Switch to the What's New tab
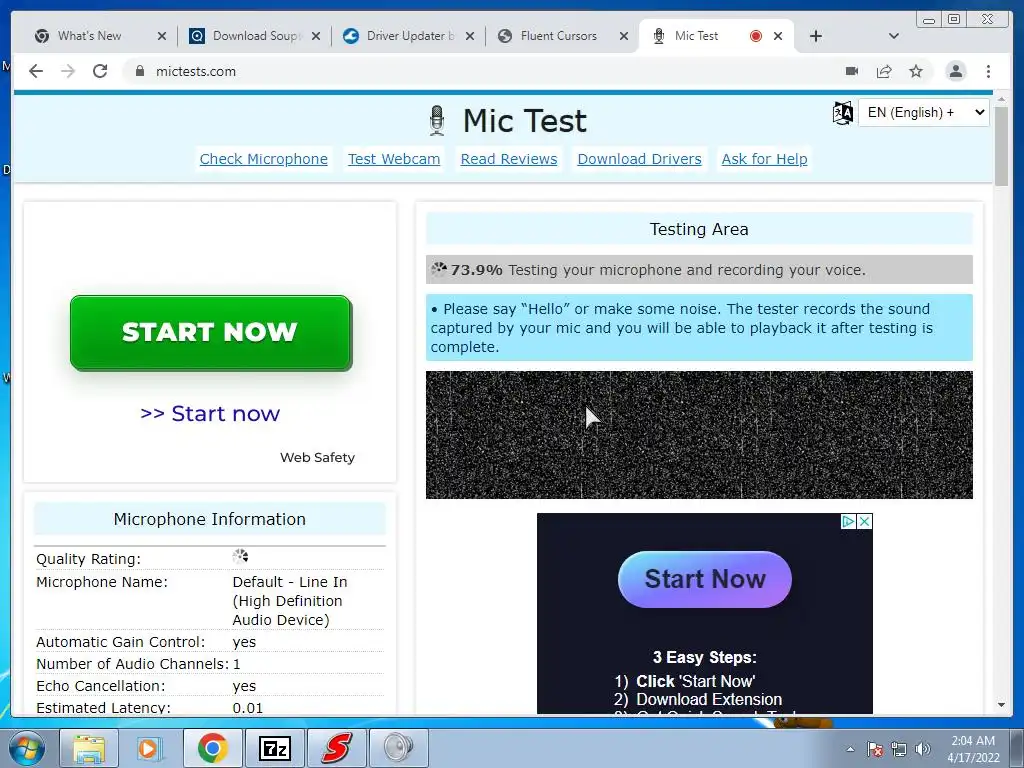1024x768 pixels. pos(89,36)
